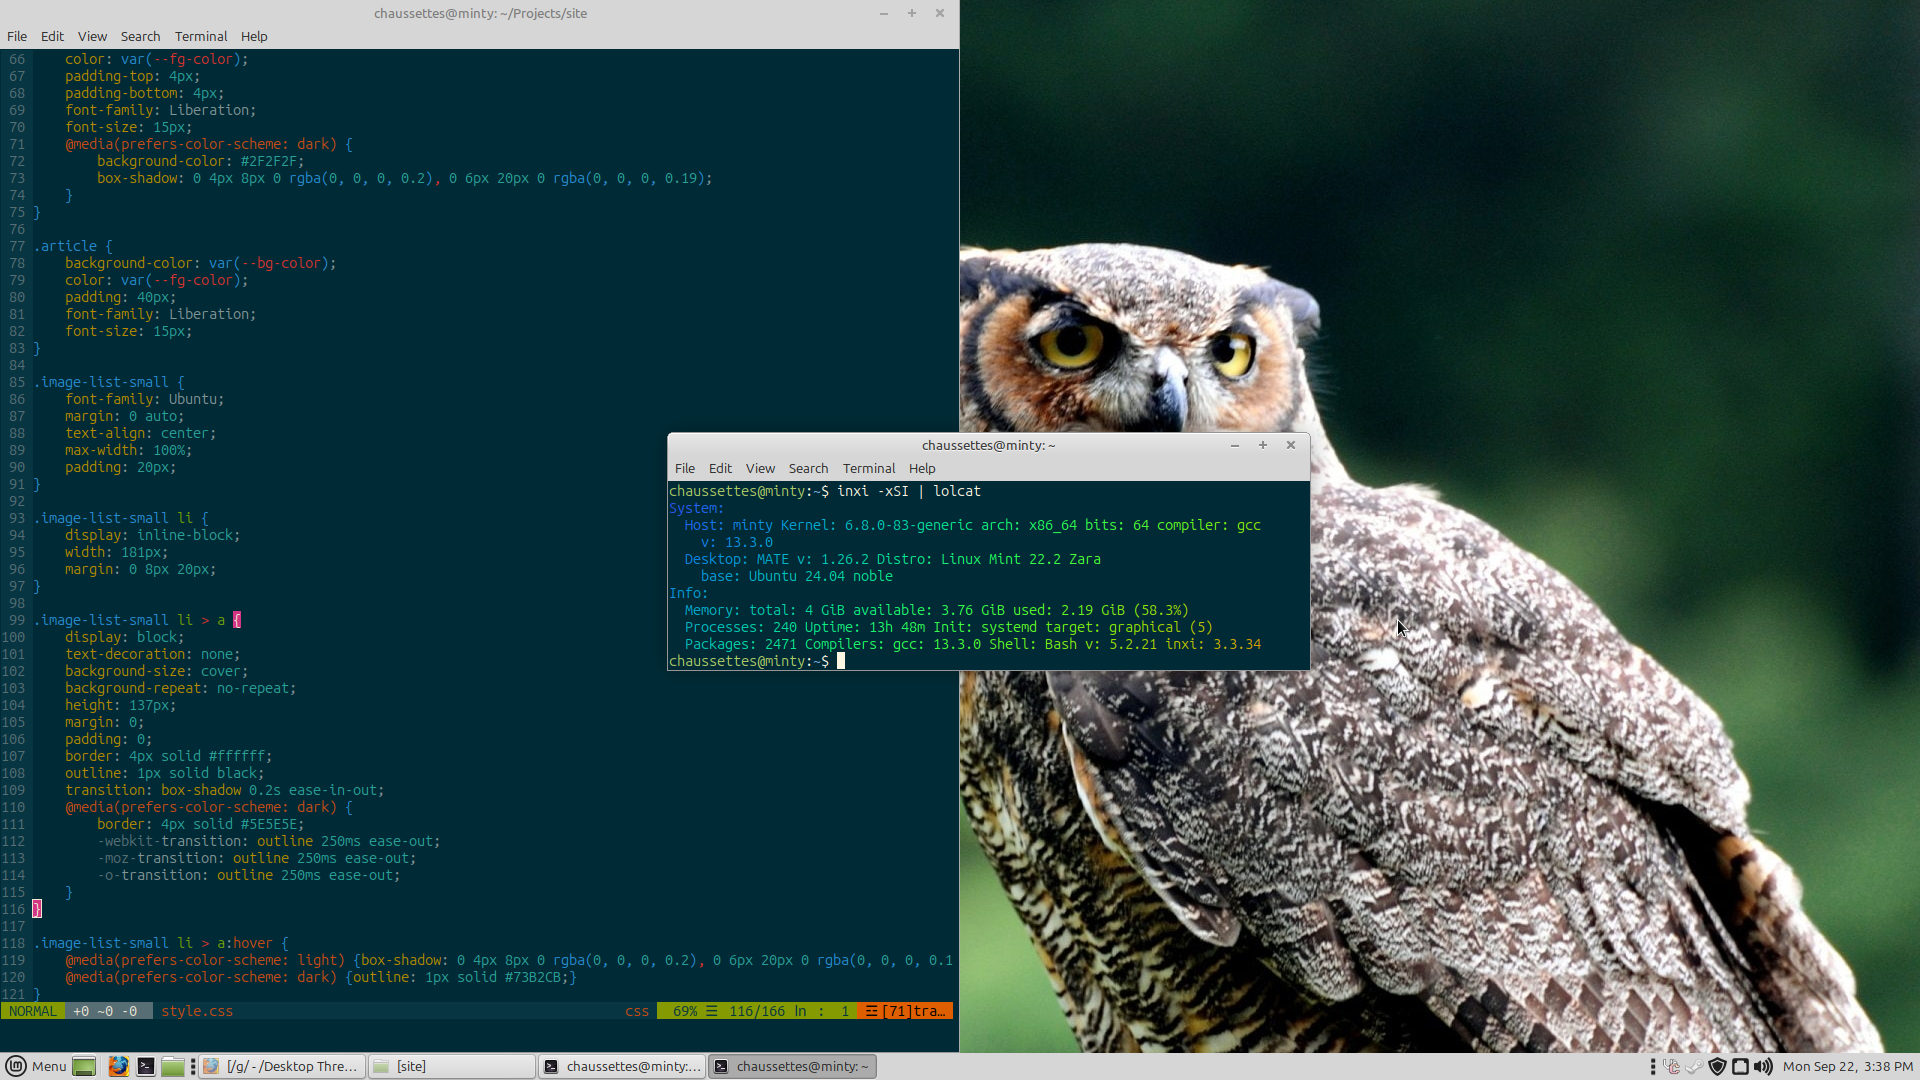Open Search menu in the site terminal window
The width and height of the screenshot is (1920, 1080).
pyautogui.click(x=140, y=36)
